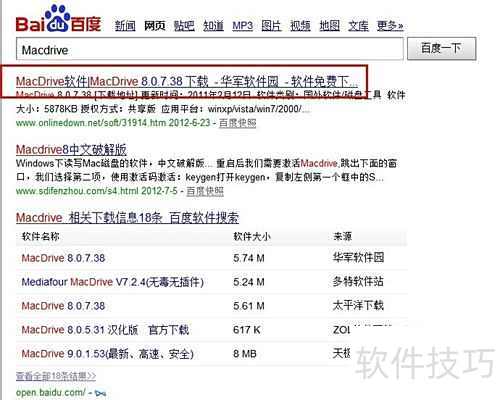Open MacDrive 8.0.7.38 from 太平洋下载

click(63, 306)
